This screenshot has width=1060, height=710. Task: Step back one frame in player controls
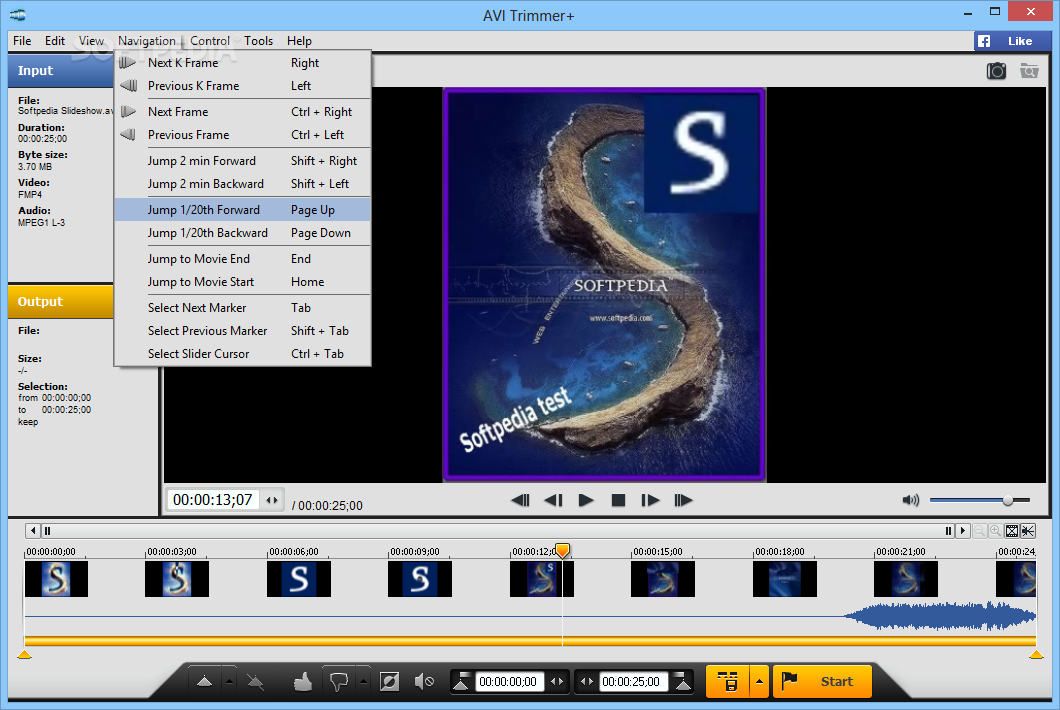tap(554, 500)
